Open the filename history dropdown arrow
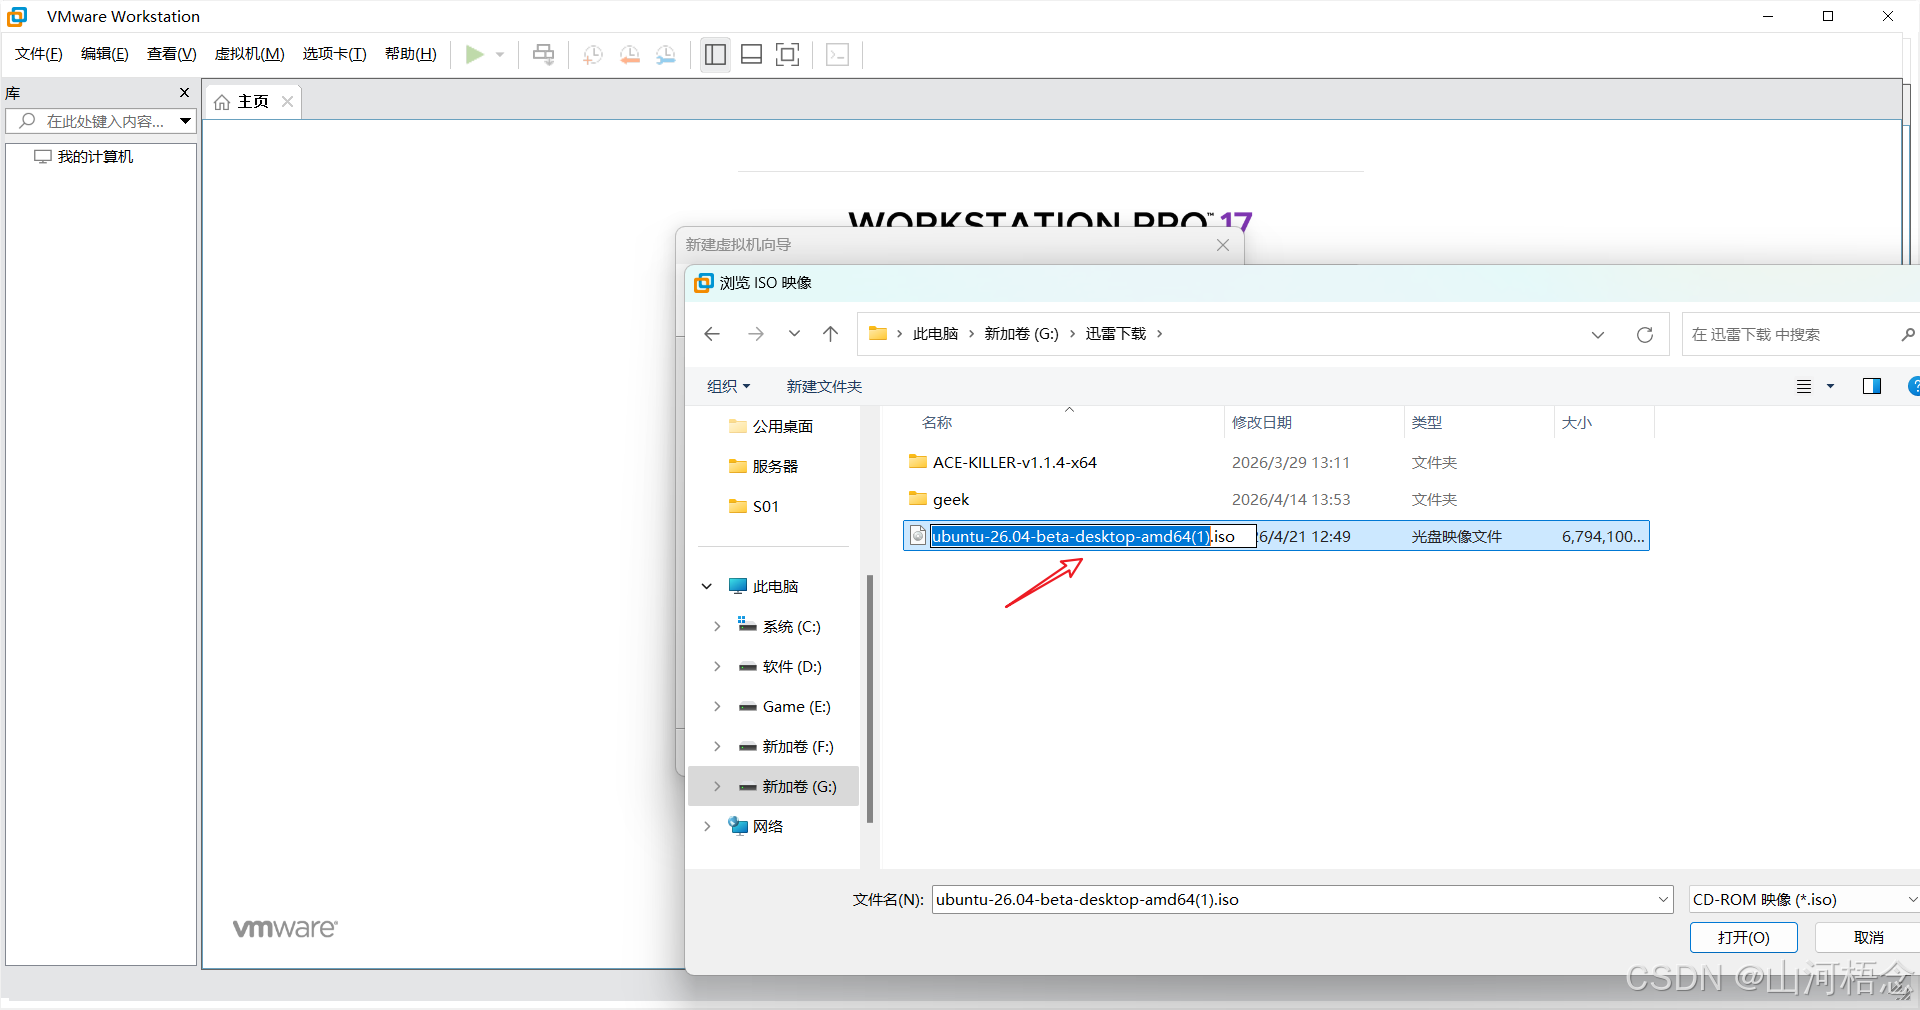 tap(1663, 900)
